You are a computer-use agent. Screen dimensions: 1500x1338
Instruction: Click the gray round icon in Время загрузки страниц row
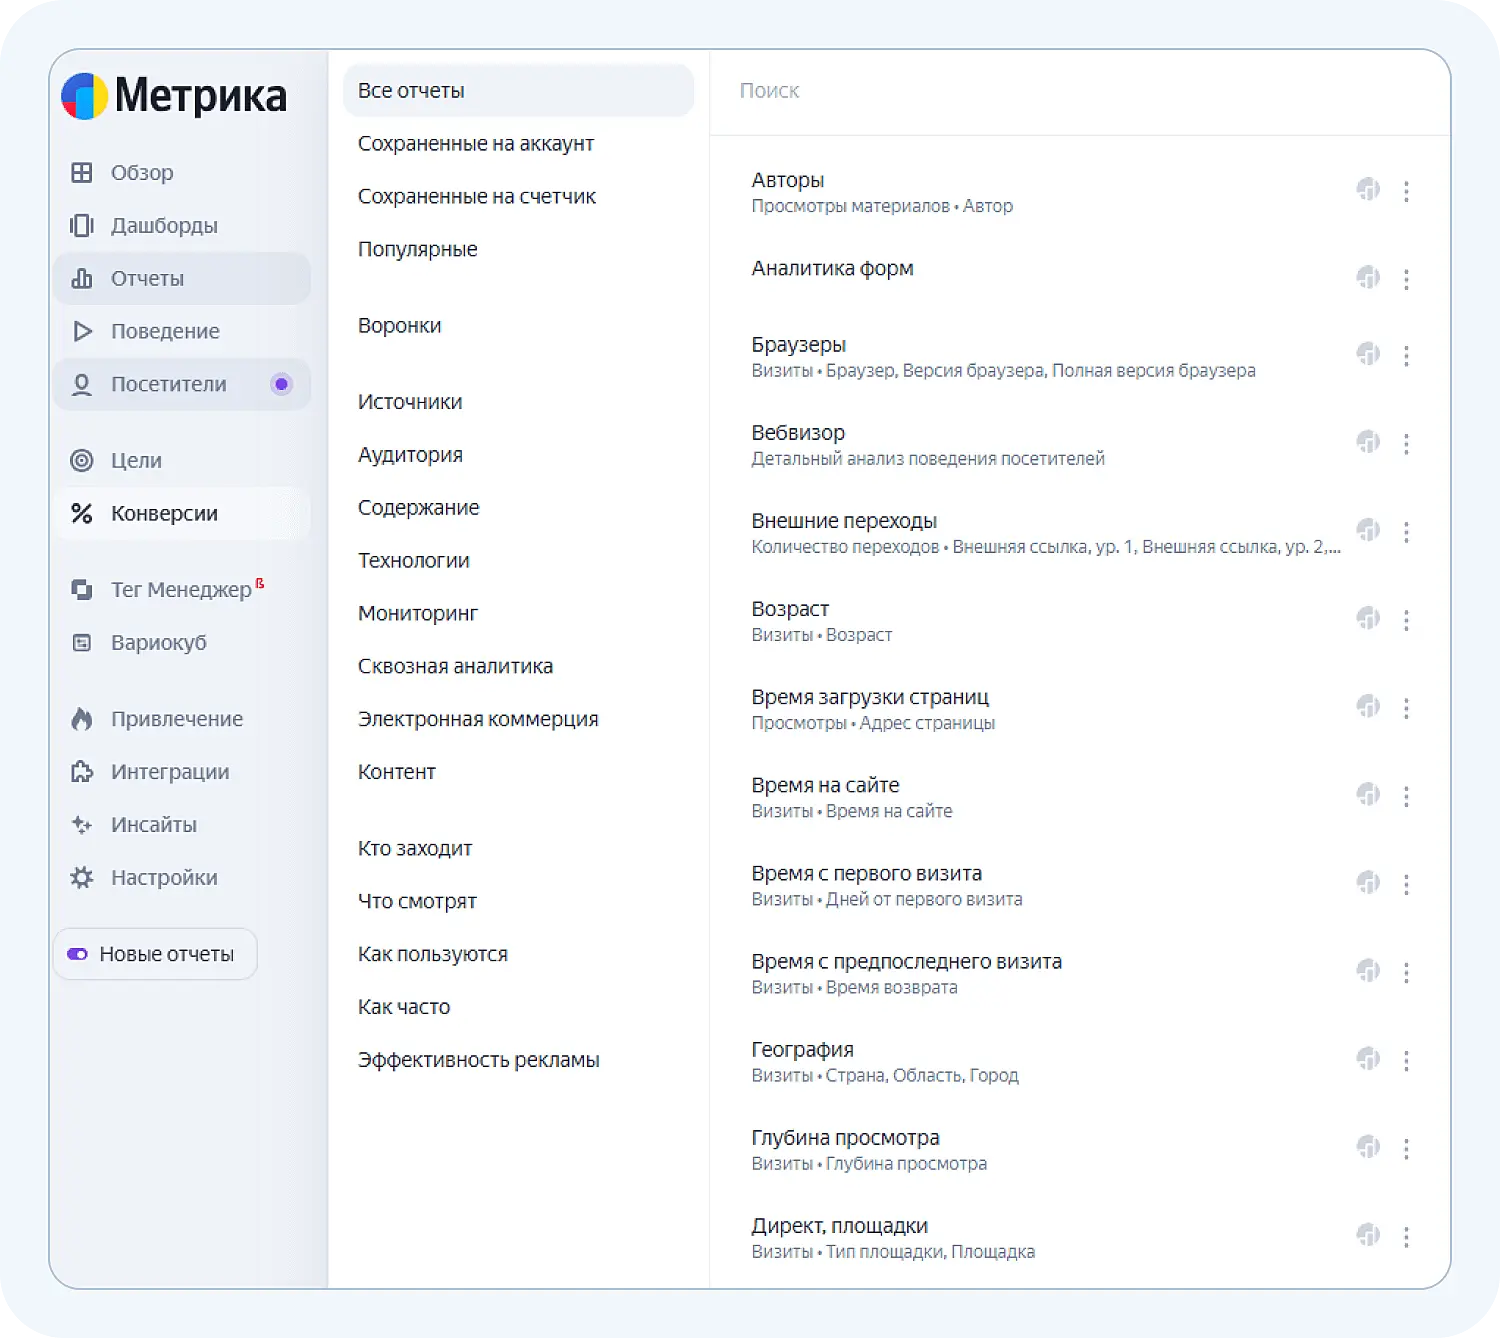coord(1368,706)
